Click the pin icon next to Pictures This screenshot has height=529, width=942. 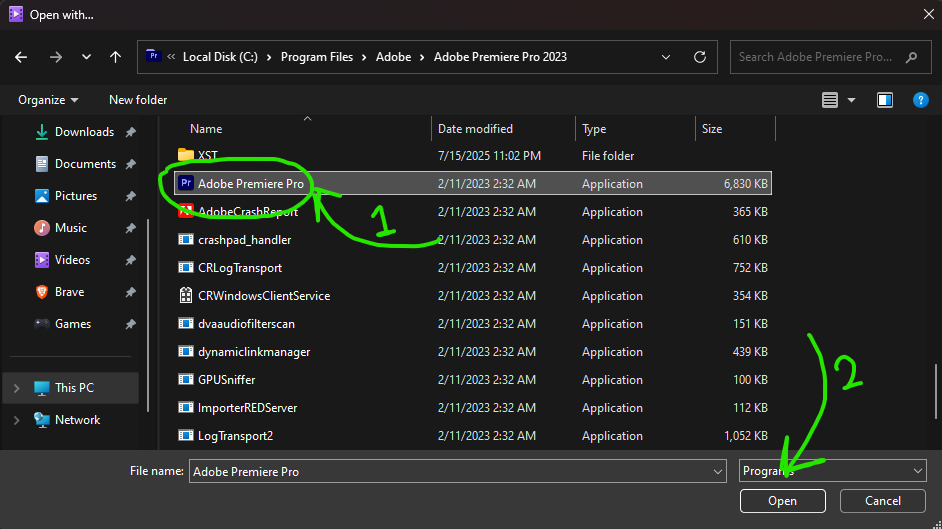coord(130,196)
